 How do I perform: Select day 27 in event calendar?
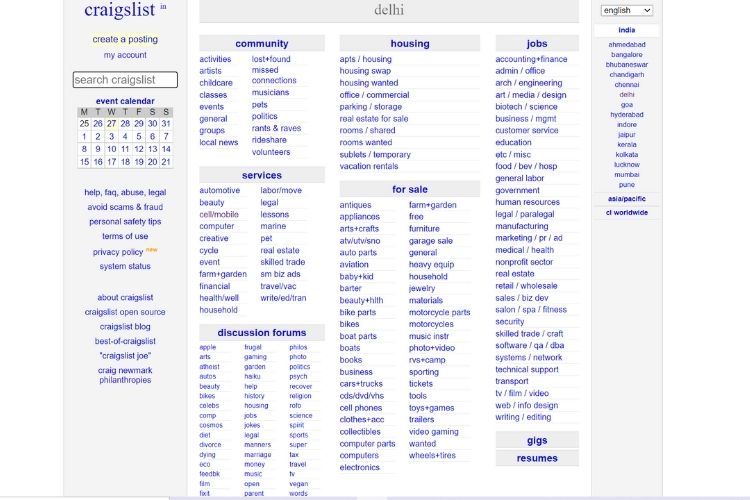[111, 123]
